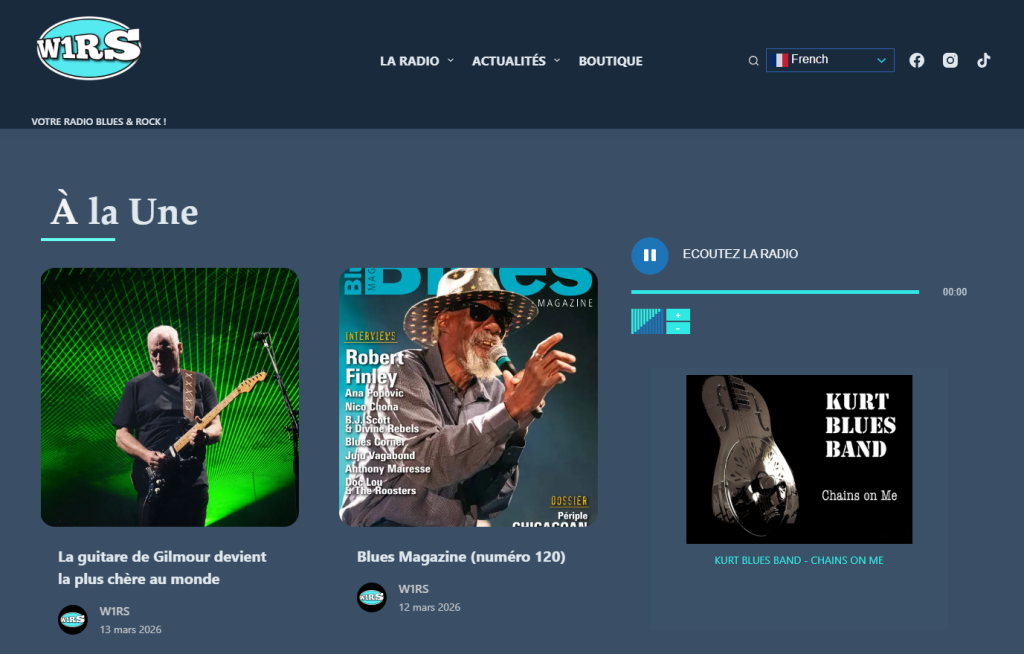Click the W1RS logo in header
The height and width of the screenshot is (654, 1024).
click(x=88, y=47)
